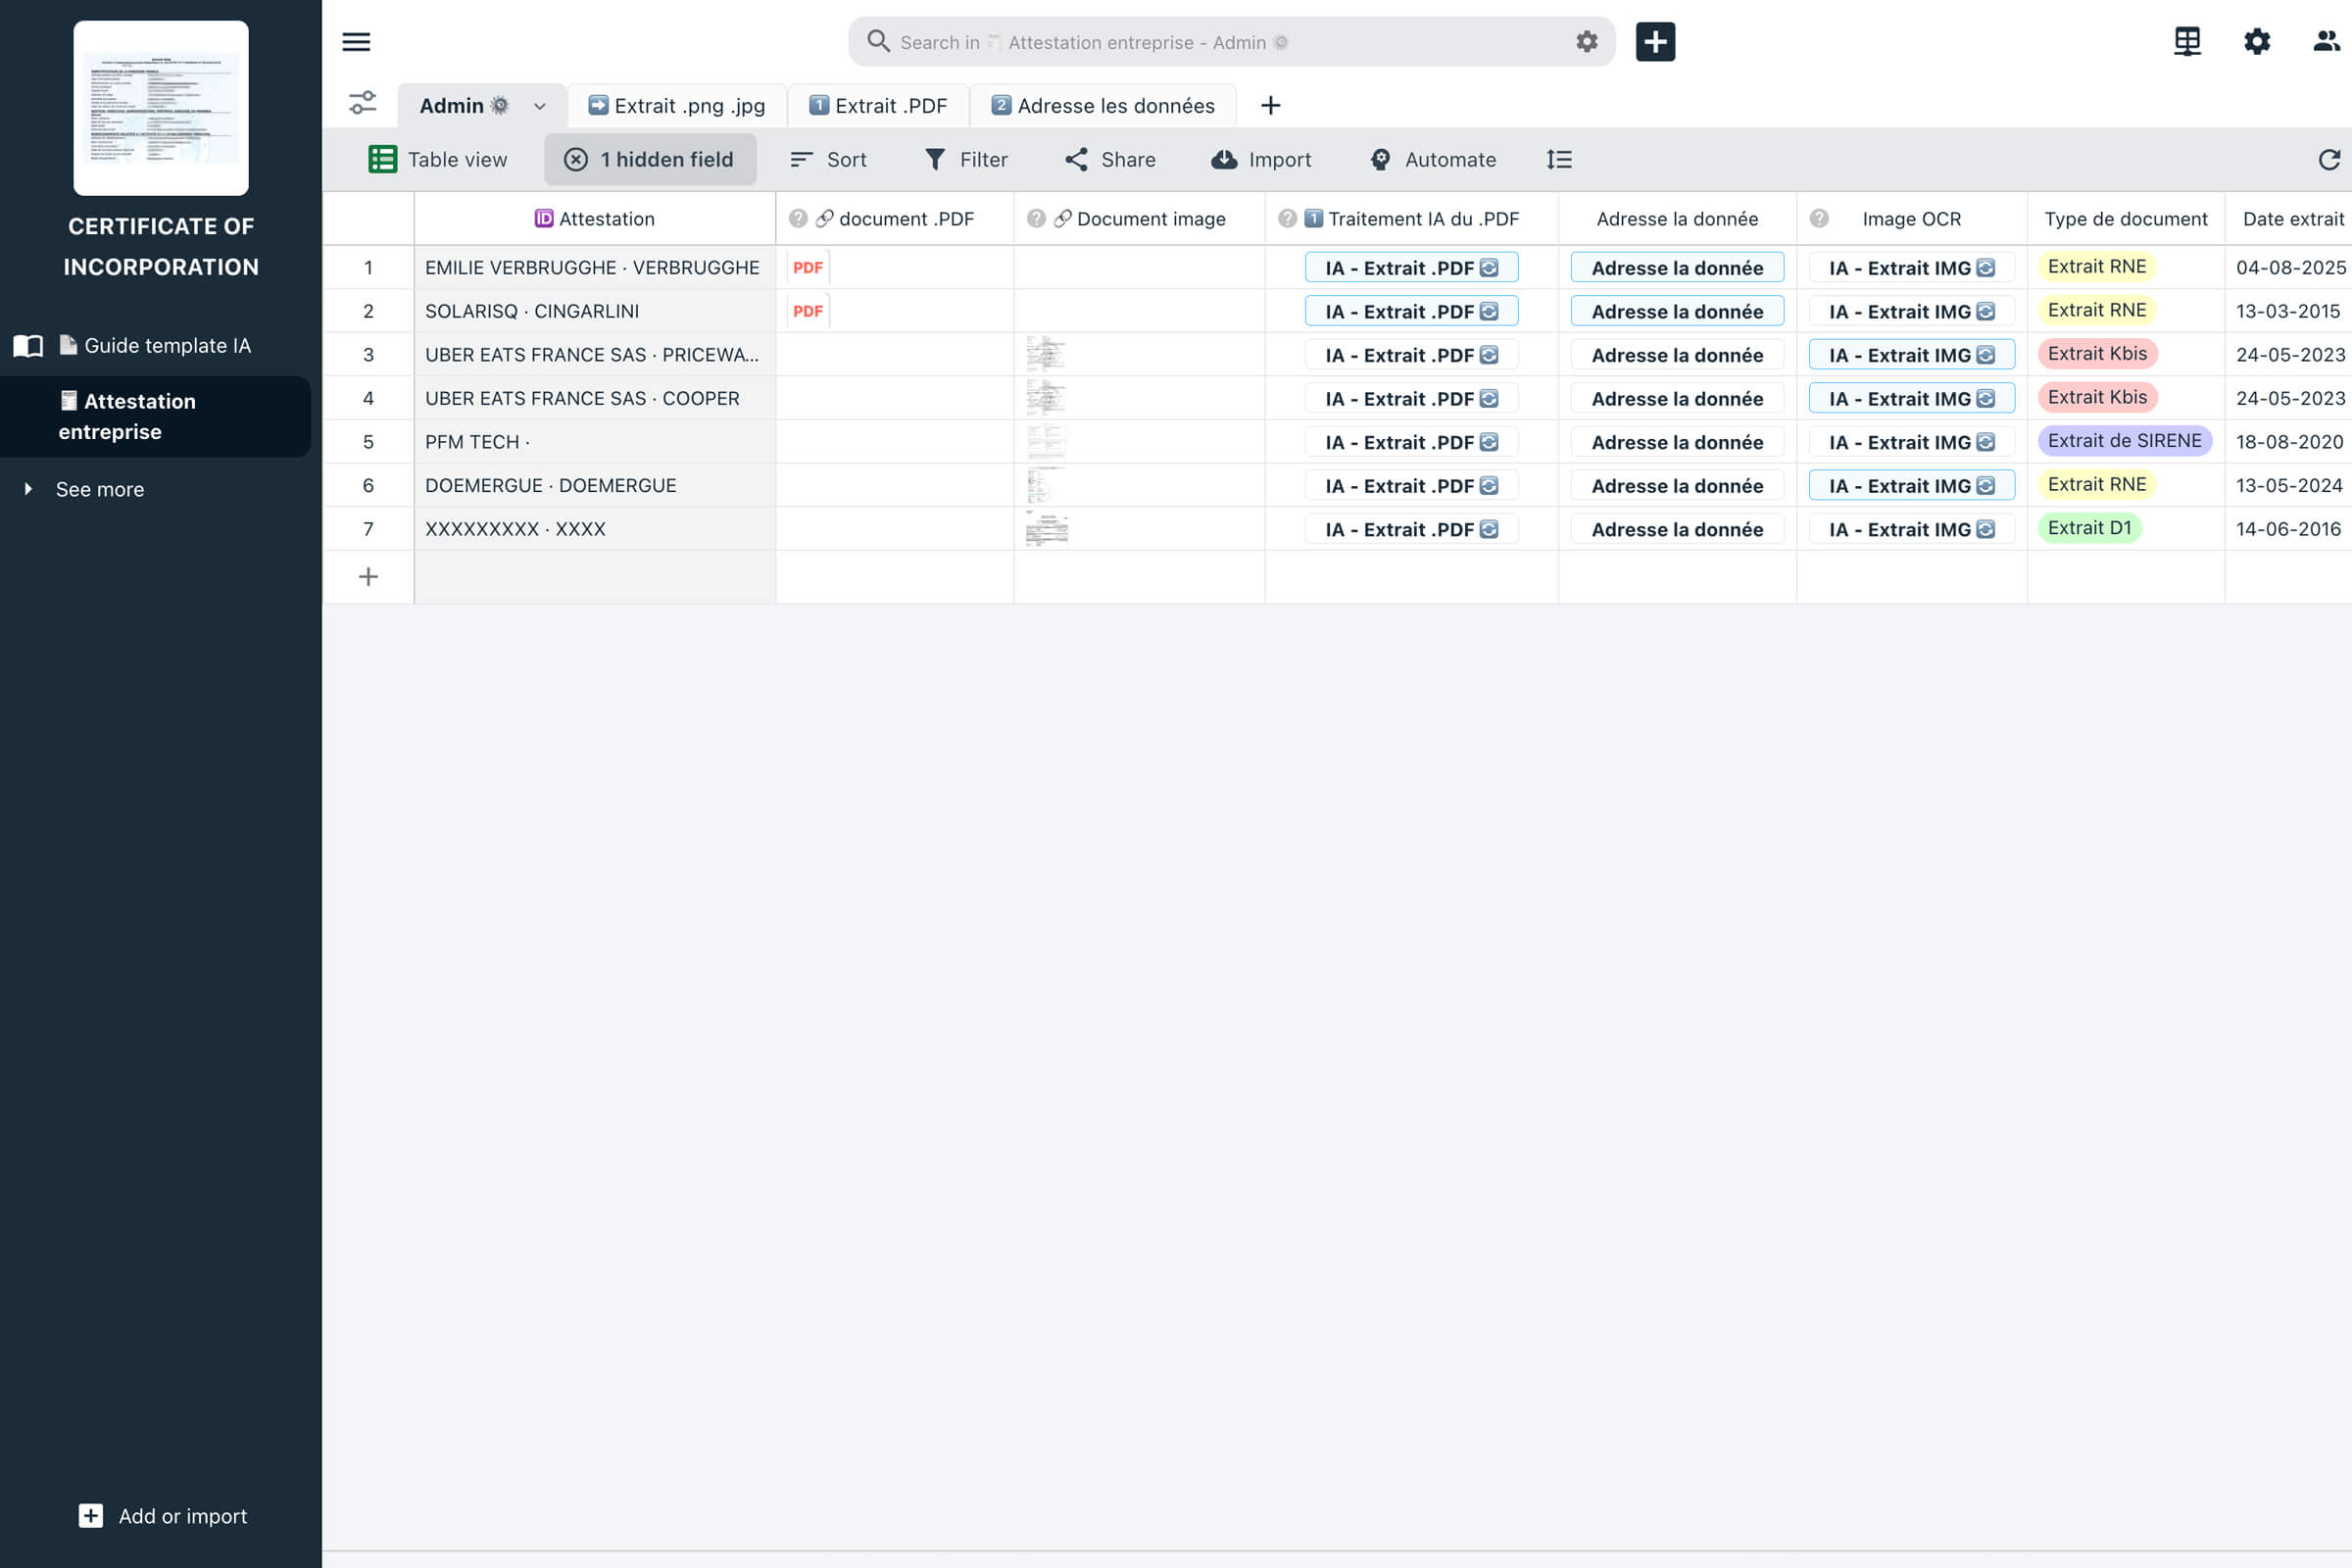Open the view settings sliders icon

point(362,104)
